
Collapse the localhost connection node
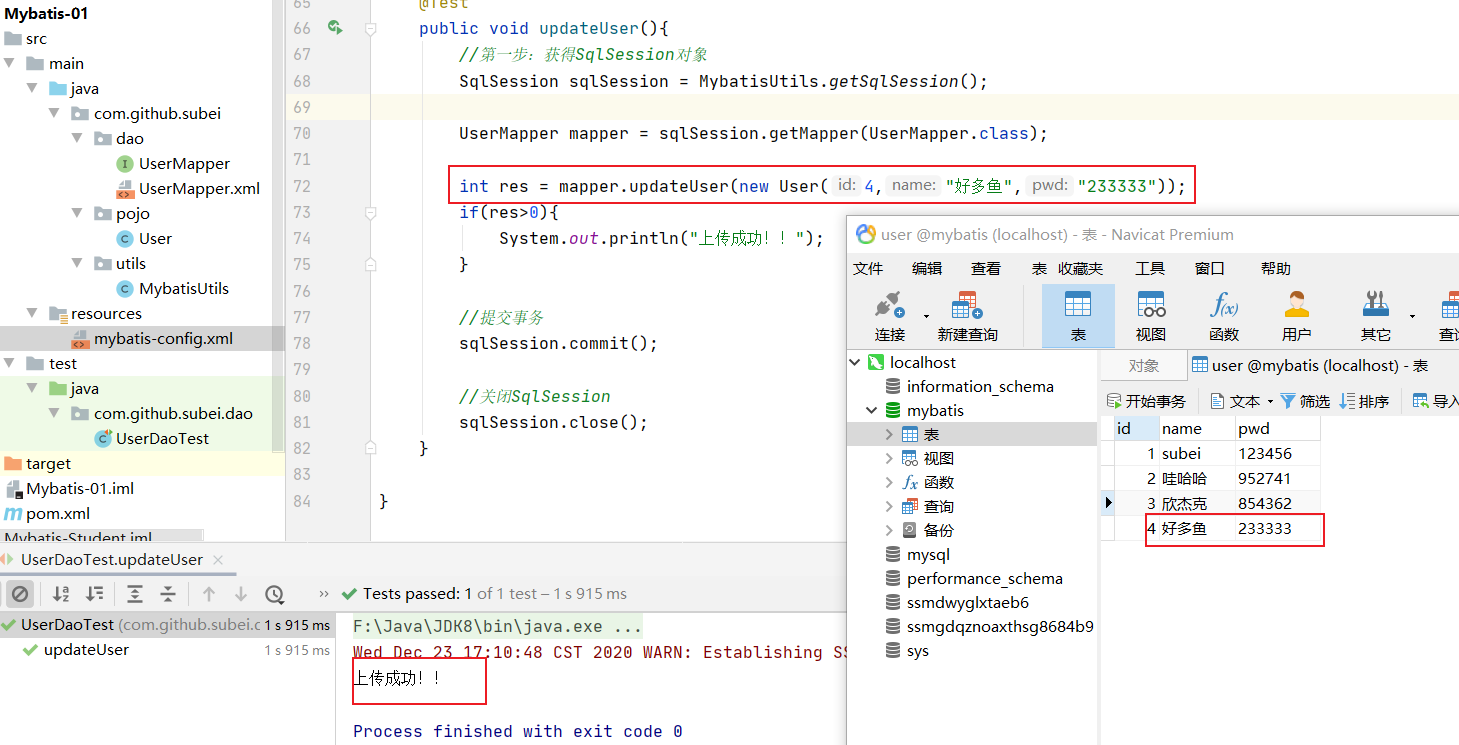click(855, 363)
